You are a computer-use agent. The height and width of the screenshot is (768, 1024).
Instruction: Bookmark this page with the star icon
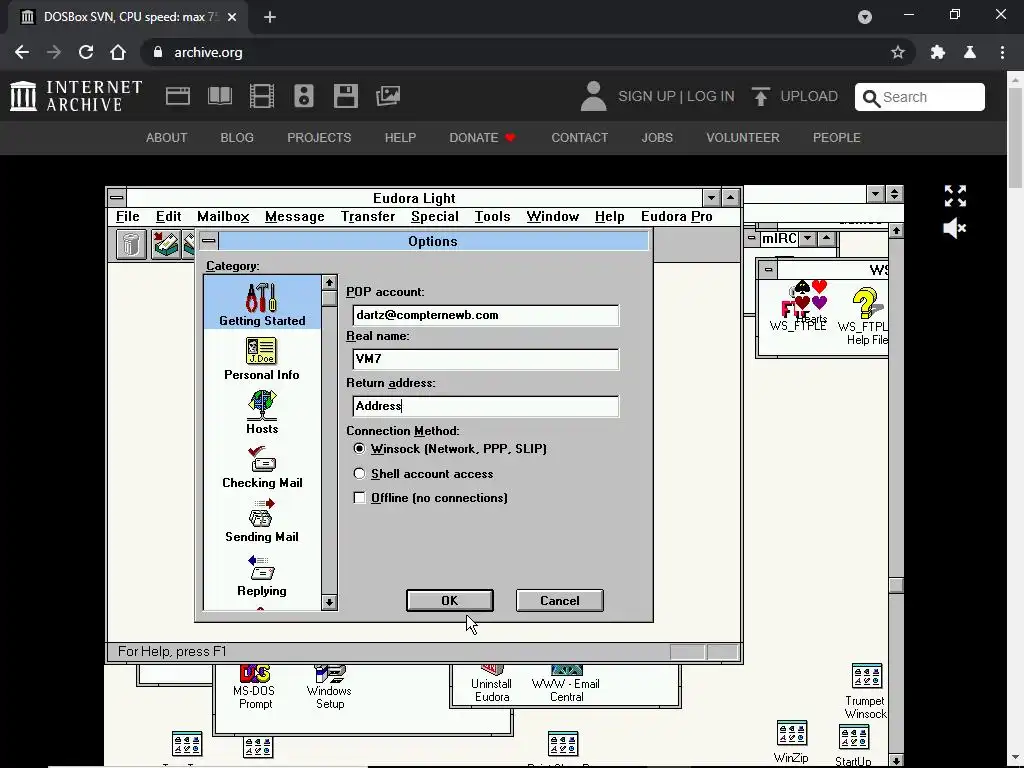(898, 52)
